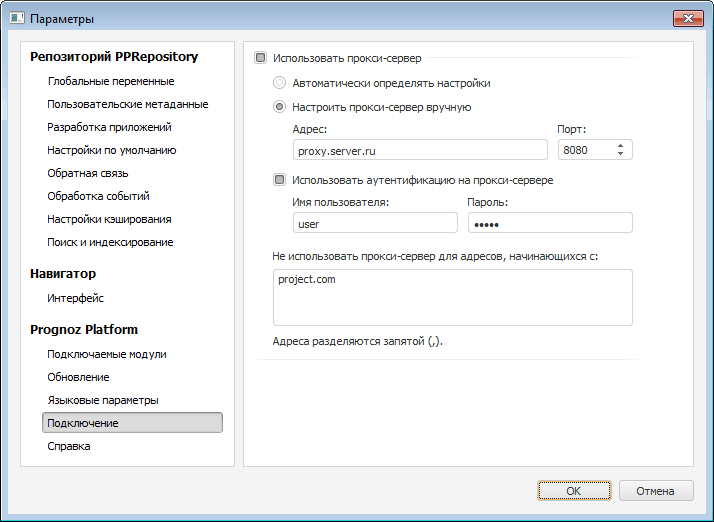This screenshot has height=522, width=714.
Task: Enable the Использовать прокси-сервер checkbox
Action: tap(260, 58)
